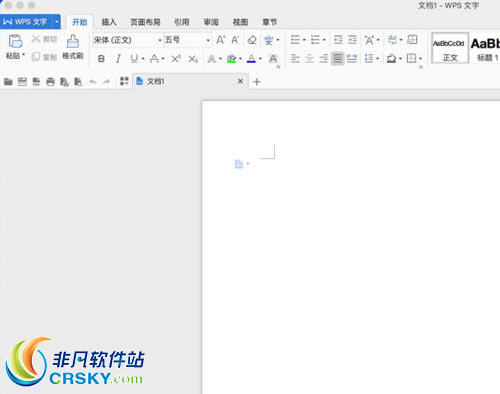This screenshot has width=500, height=394.
Task: Click the Copy icon
Action: [x=36, y=57]
